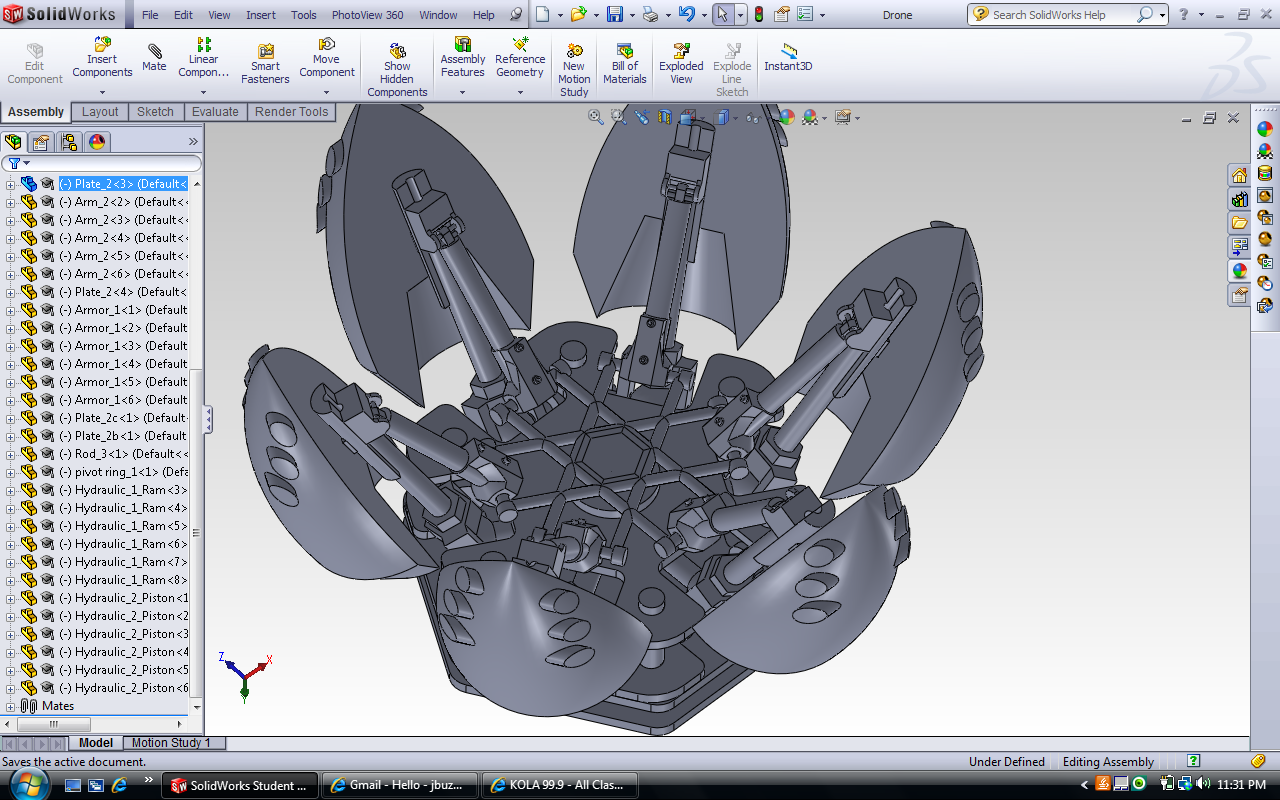Click the Rebuild traffic light icon
1280x800 pixels.
(759, 15)
